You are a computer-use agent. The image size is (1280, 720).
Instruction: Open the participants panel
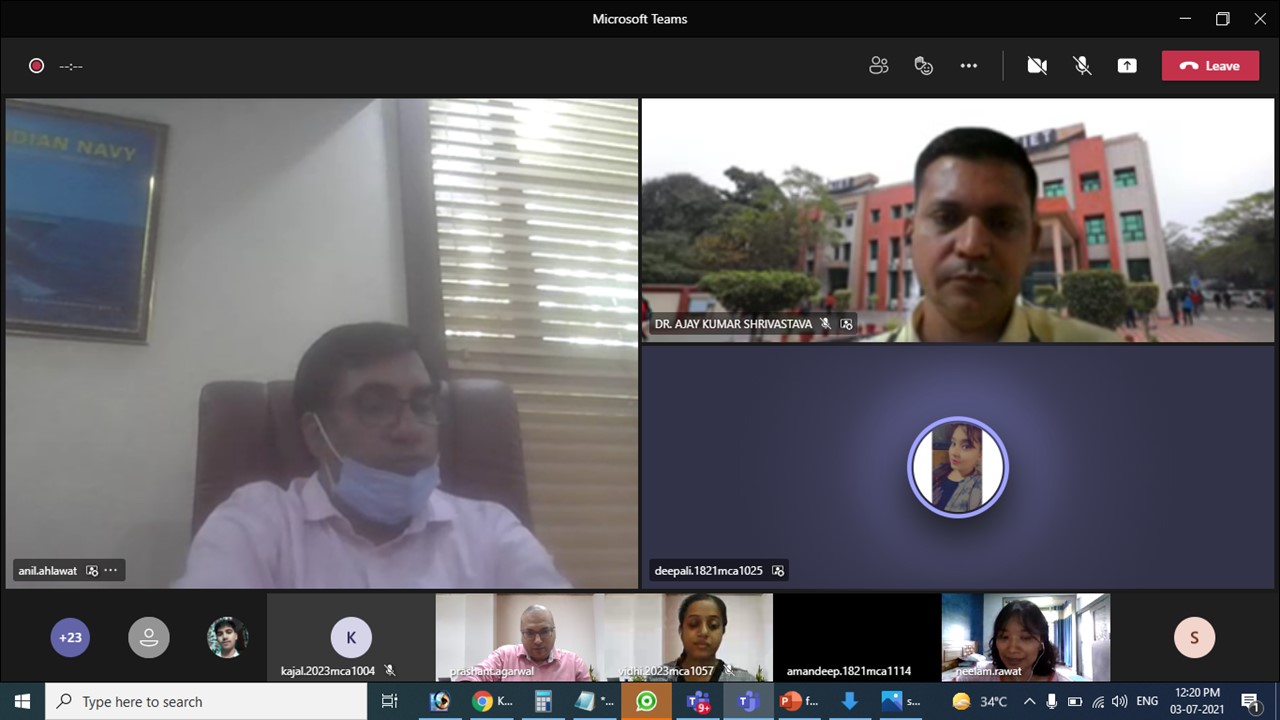[878, 66]
